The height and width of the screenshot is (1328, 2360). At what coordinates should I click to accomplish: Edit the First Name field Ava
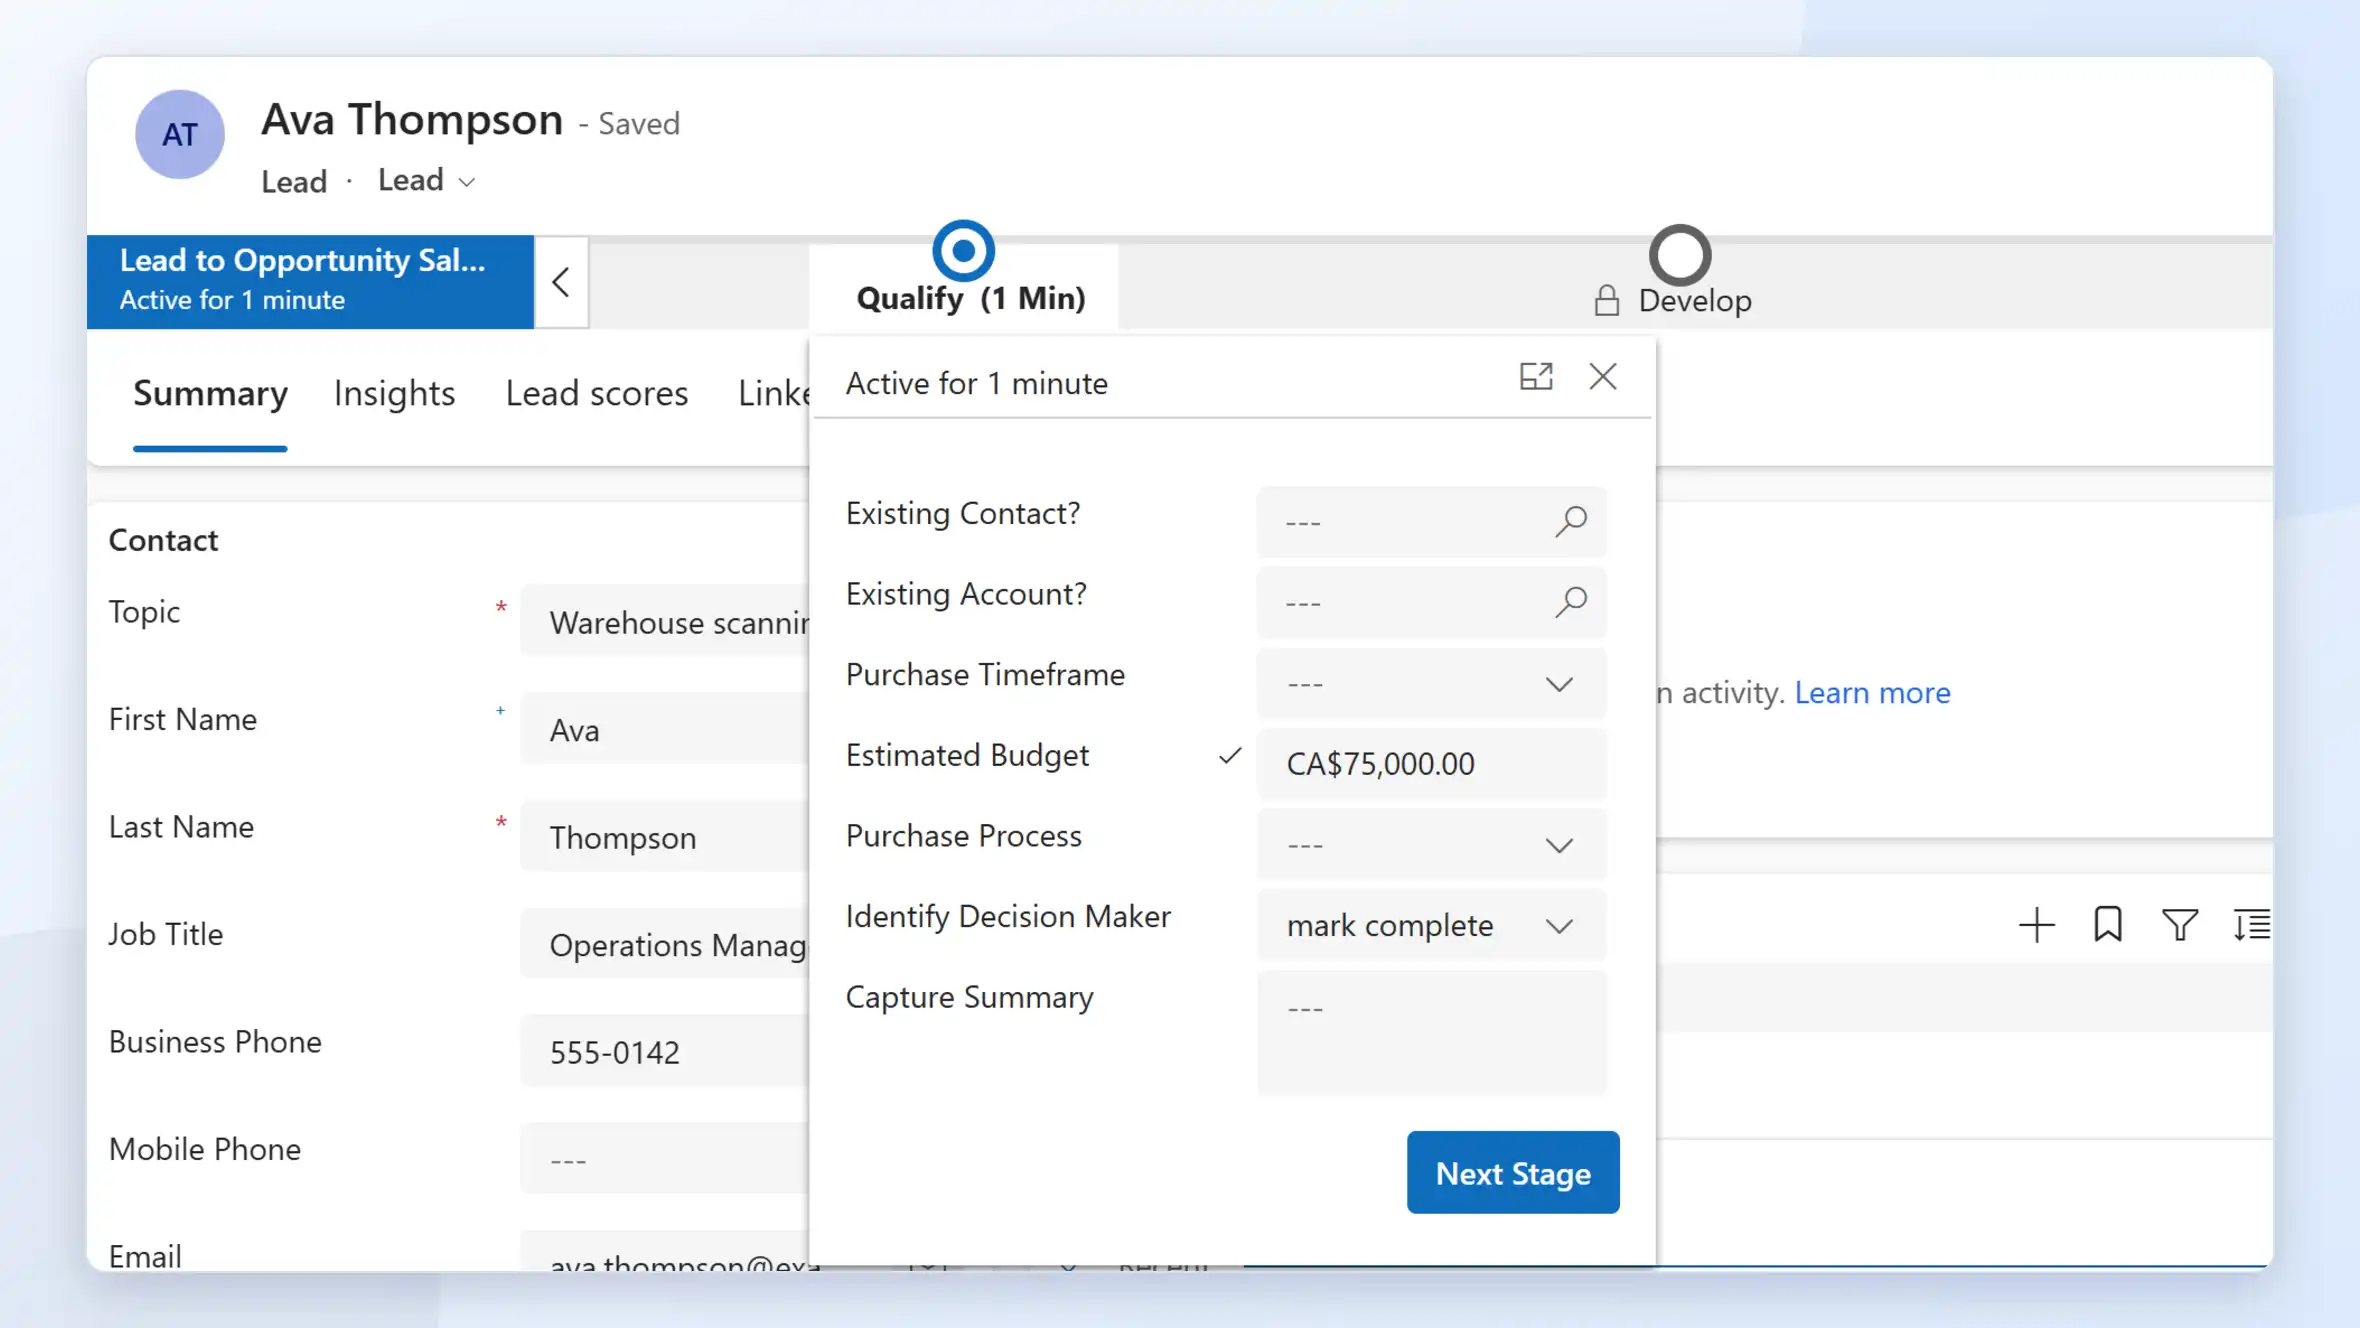(664, 730)
